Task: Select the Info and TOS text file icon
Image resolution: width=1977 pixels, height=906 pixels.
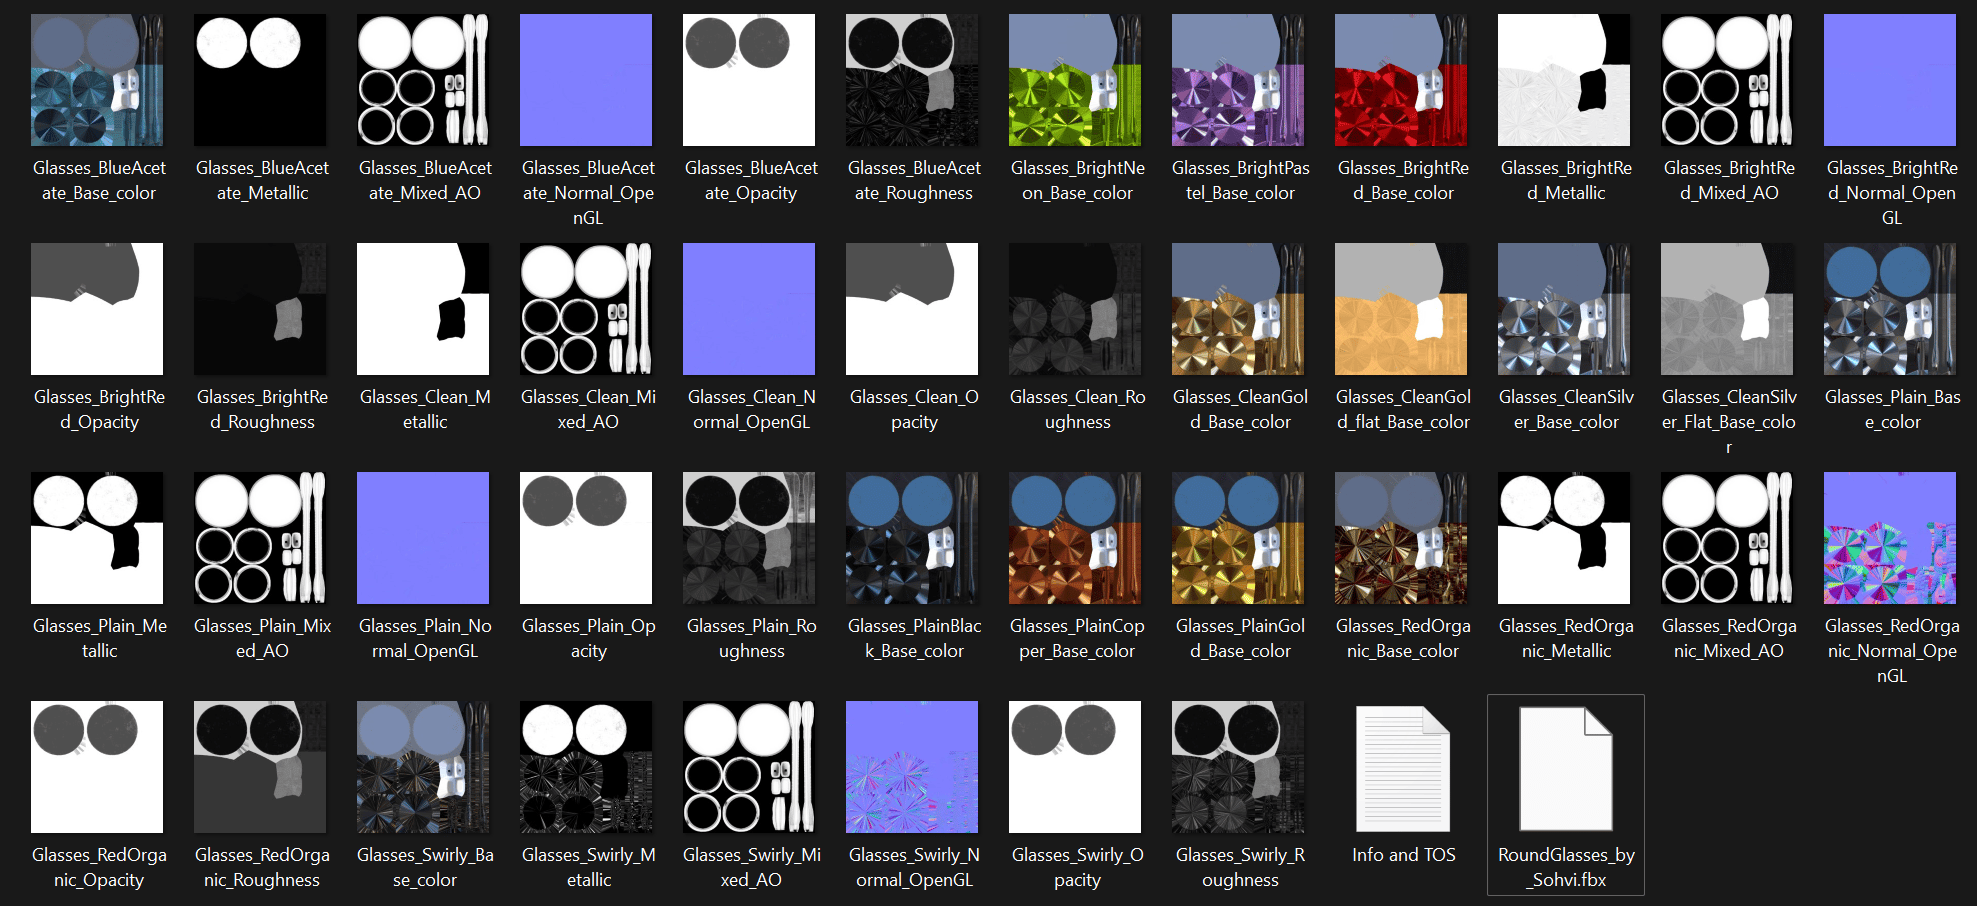Action: [1403, 768]
